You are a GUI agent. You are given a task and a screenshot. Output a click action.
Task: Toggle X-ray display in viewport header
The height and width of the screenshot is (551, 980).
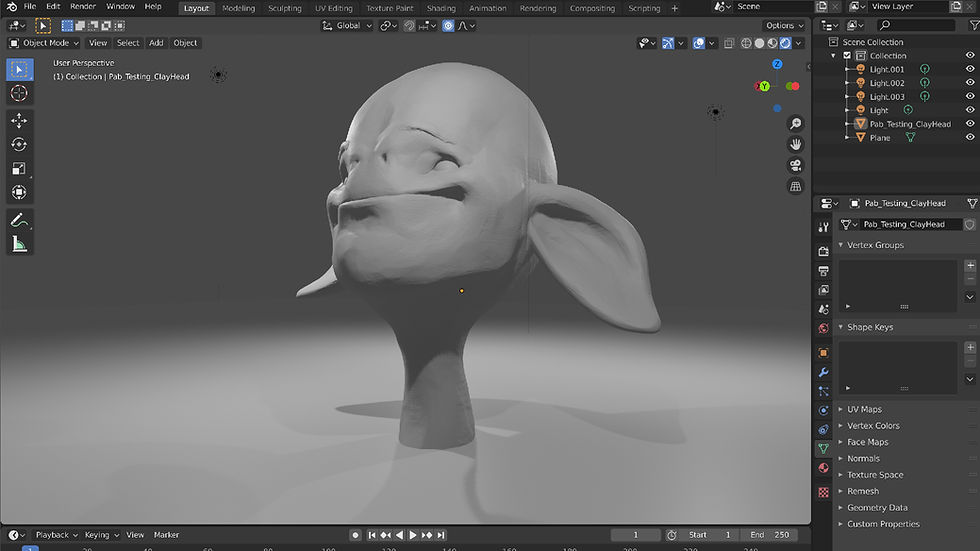(x=729, y=43)
